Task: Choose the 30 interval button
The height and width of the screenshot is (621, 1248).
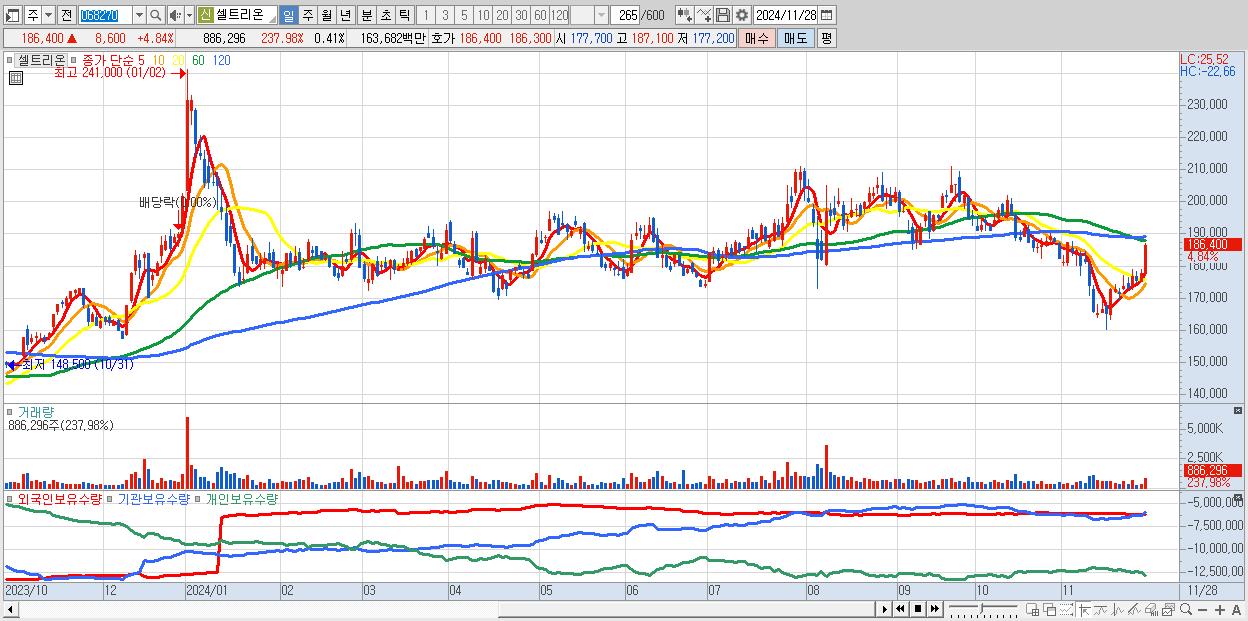Action: [x=521, y=16]
